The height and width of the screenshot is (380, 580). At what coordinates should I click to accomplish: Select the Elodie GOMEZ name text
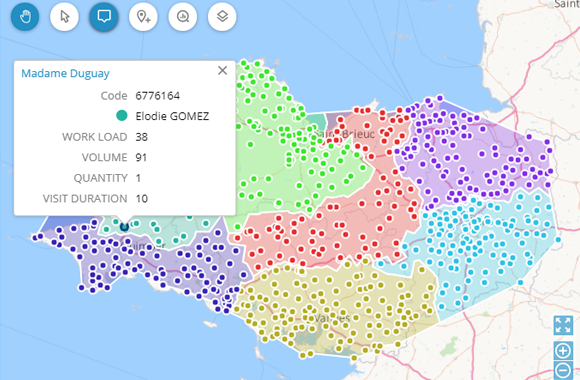pyautogui.click(x=172, y=116)
